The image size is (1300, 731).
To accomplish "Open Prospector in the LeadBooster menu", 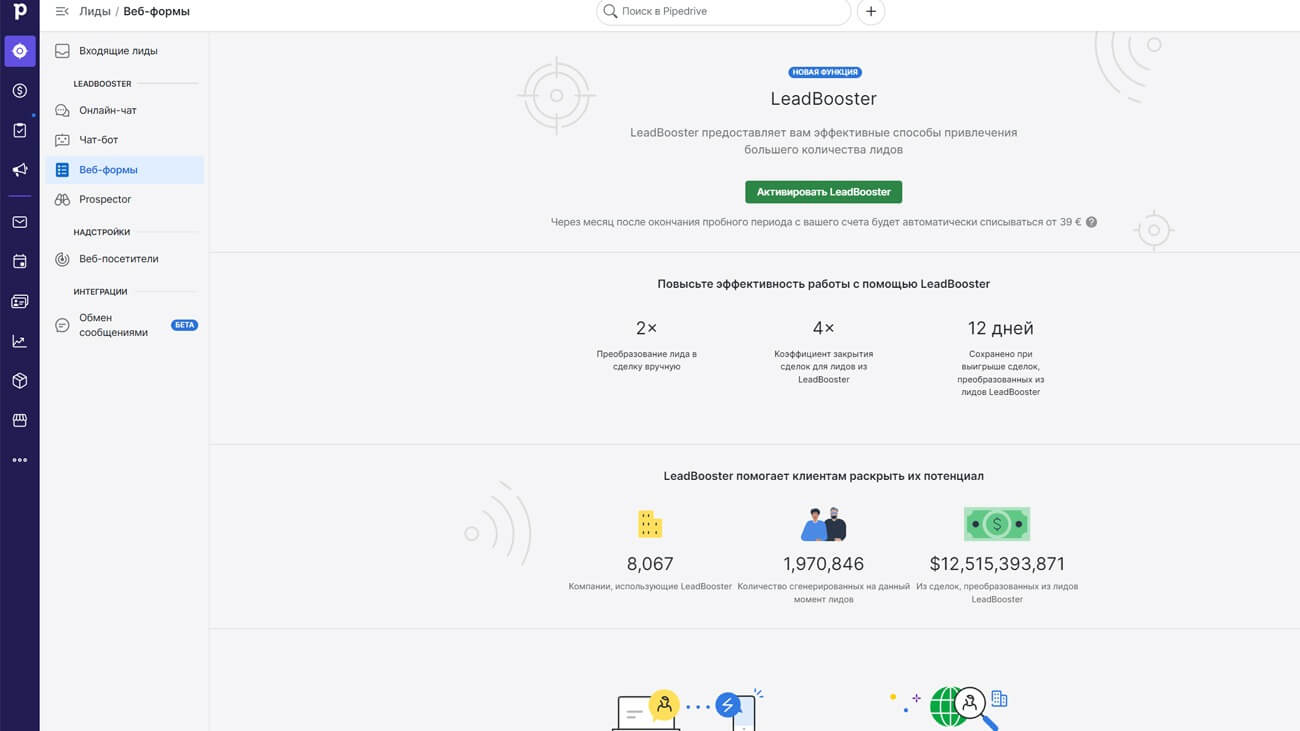I will pos(105,199).
